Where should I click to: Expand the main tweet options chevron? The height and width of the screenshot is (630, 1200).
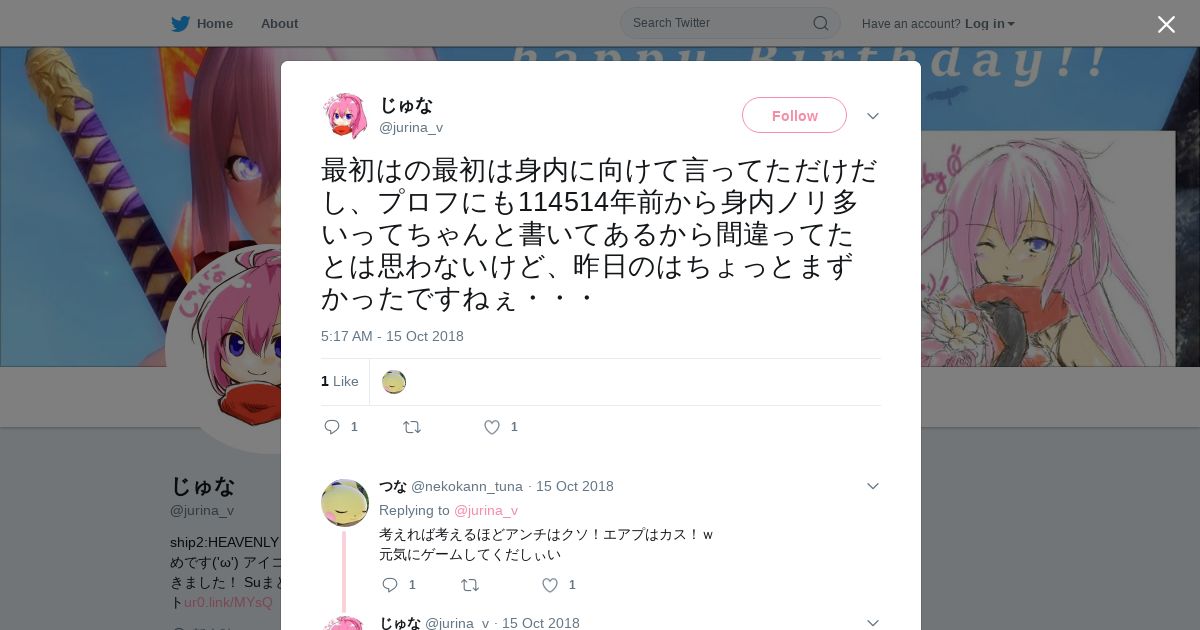coord(873,116)
